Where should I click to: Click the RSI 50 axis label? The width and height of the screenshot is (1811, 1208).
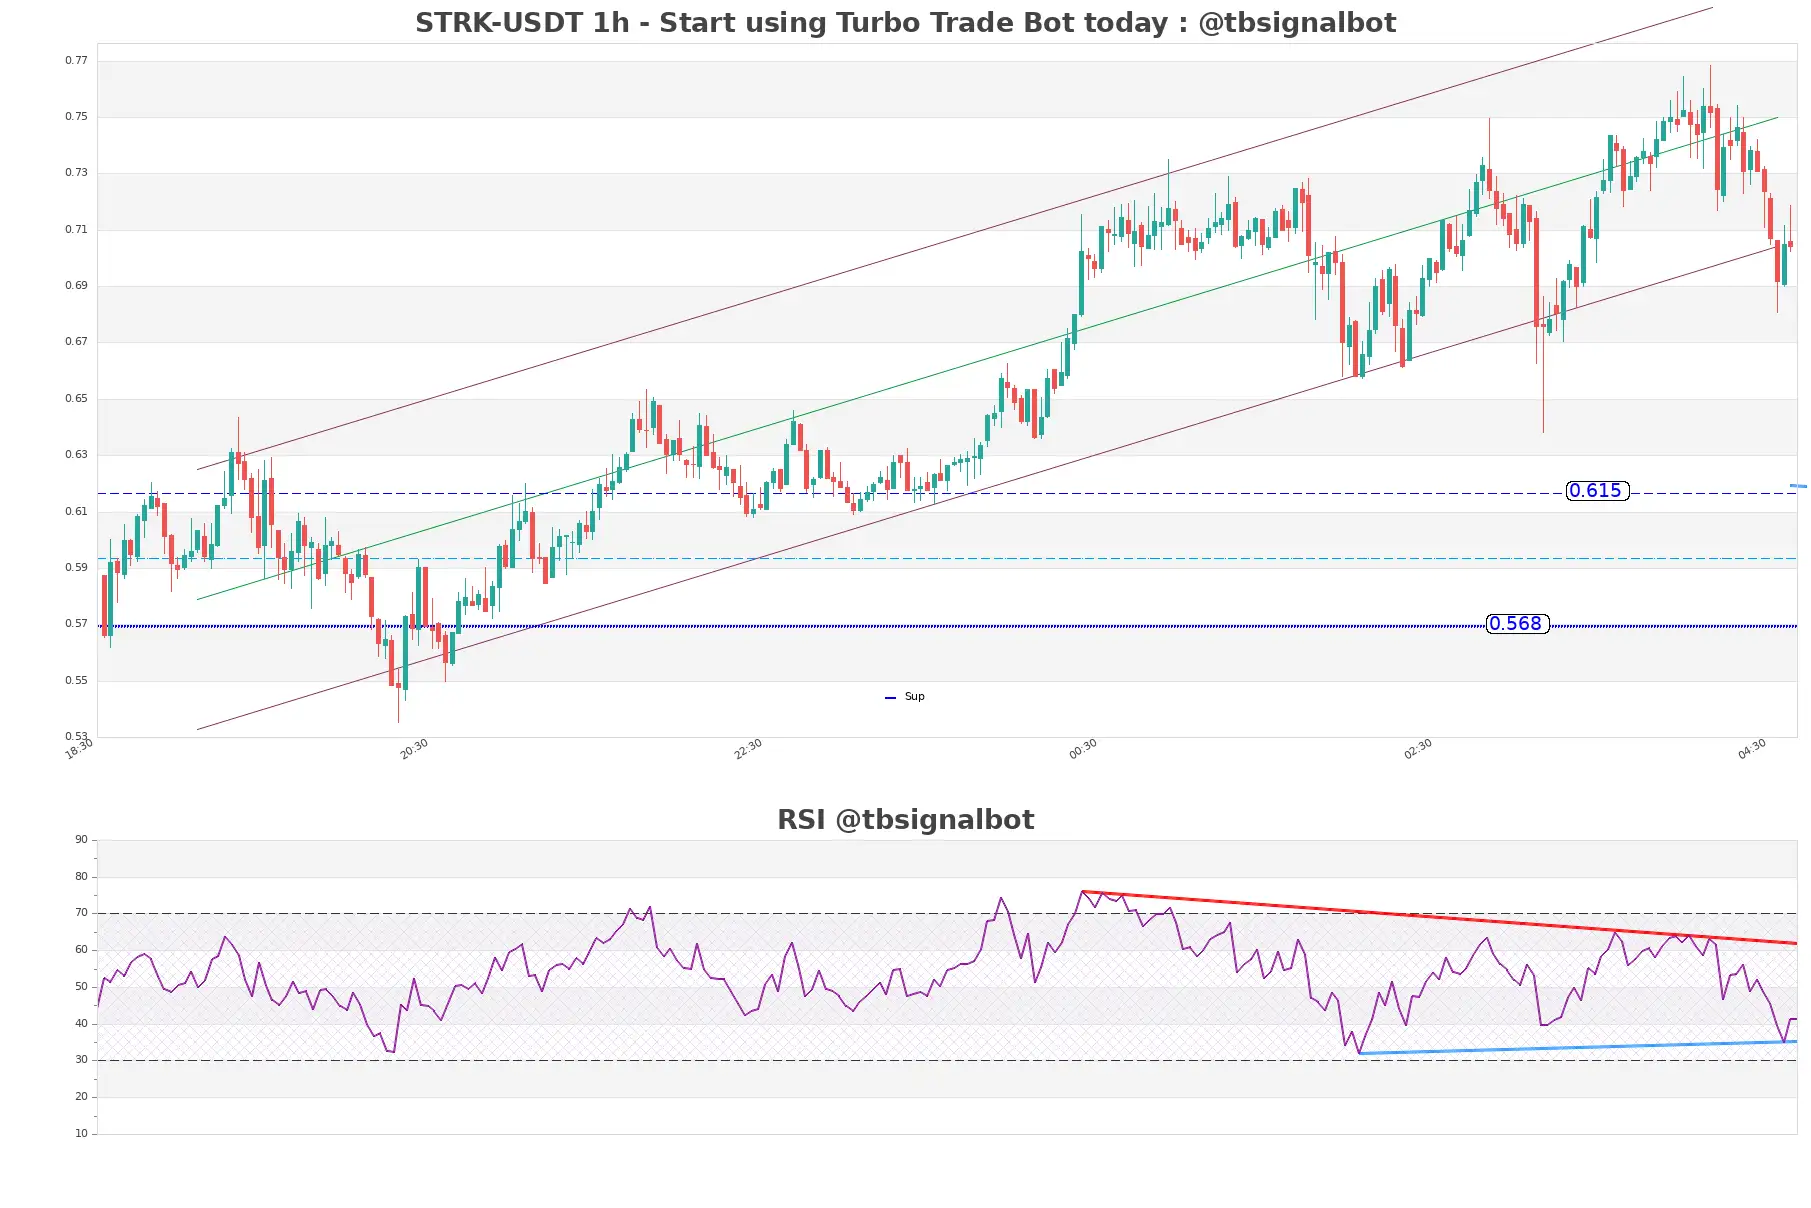point(81,987)
